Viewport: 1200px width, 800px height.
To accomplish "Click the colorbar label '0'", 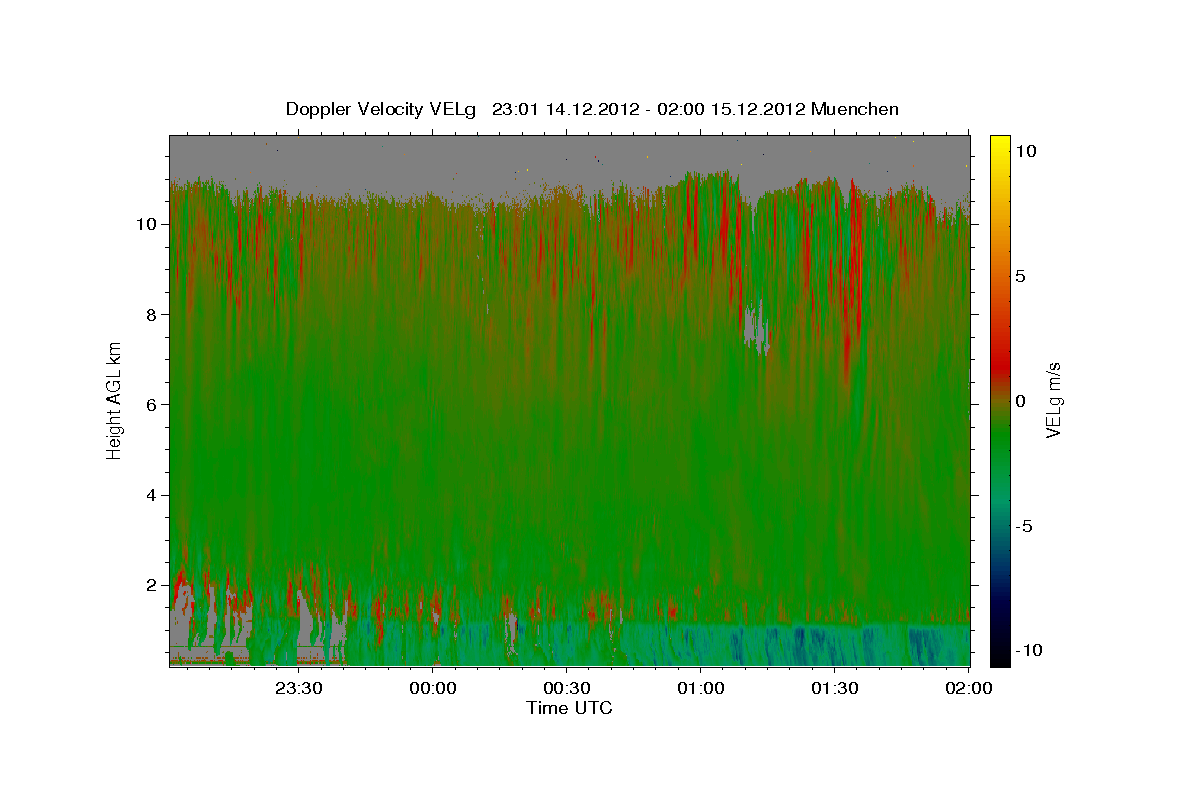I will click(x=1020, y=401).
